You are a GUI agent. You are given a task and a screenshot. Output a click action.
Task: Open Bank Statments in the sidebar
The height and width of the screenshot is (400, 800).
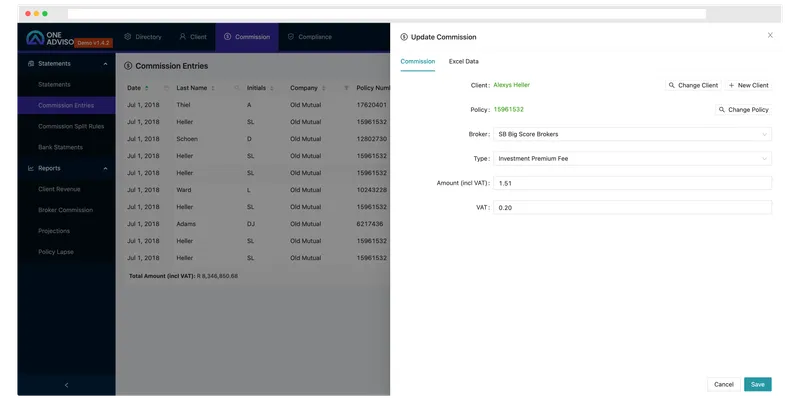point(60,147)
